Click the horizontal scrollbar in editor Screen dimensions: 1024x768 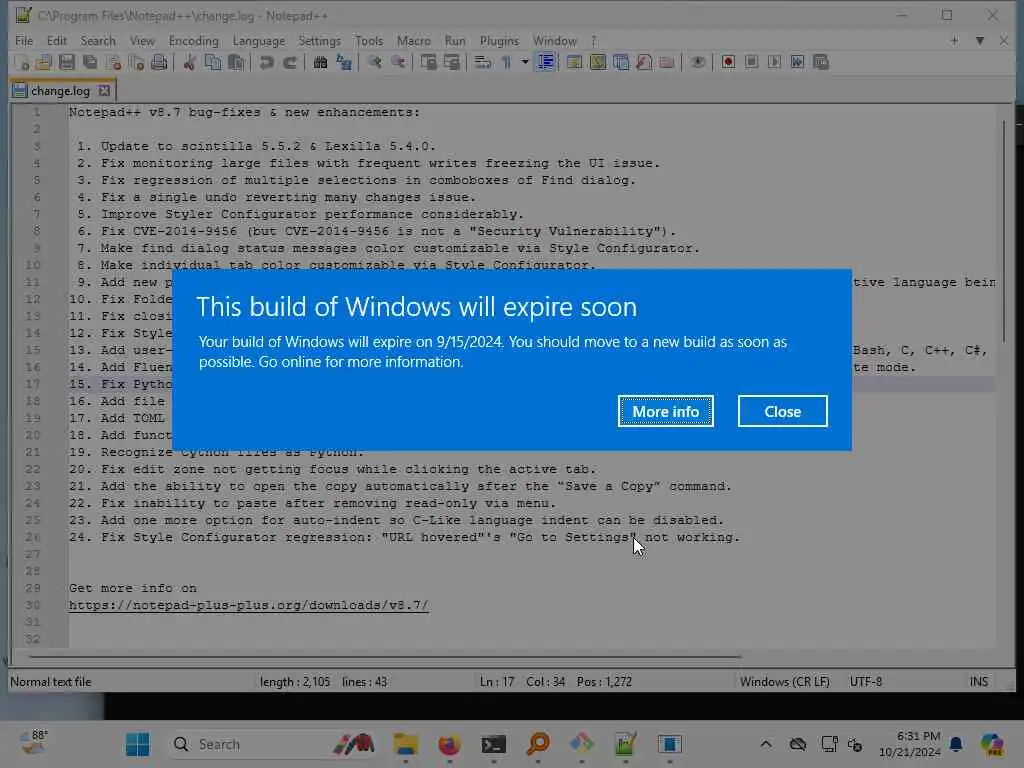coord(385,656)
